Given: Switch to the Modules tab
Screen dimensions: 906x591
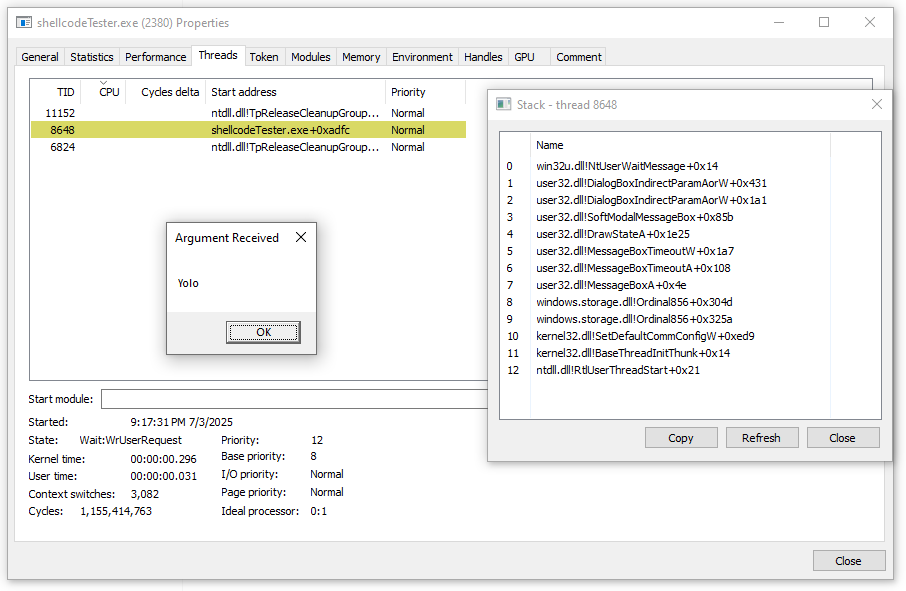Looking at the screenshot, I should 310,57.
